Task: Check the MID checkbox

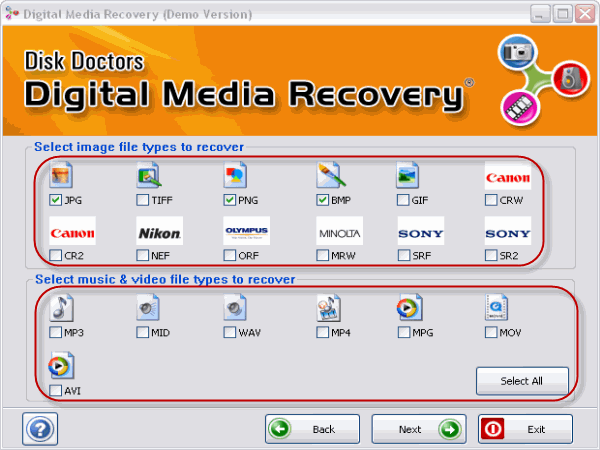Action: [x=143, y=332]
